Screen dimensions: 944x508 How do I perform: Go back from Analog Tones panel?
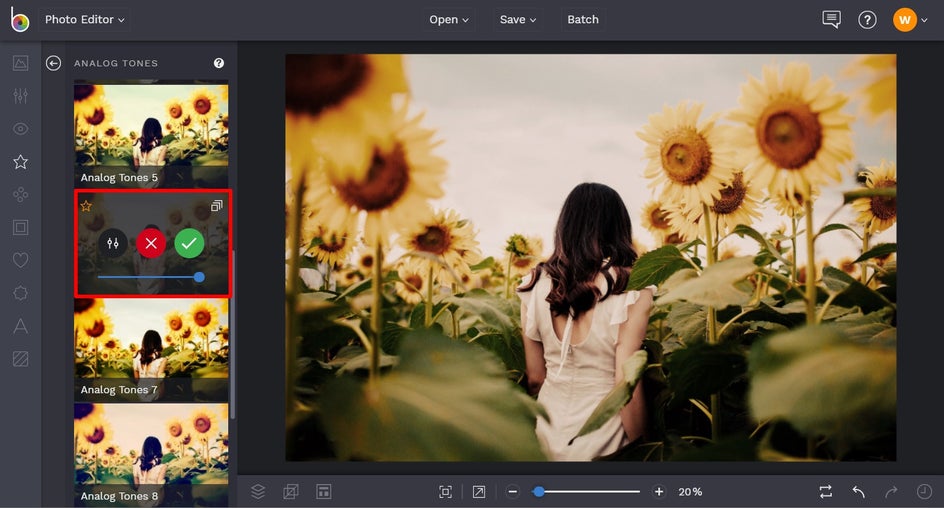click(54, 63)
